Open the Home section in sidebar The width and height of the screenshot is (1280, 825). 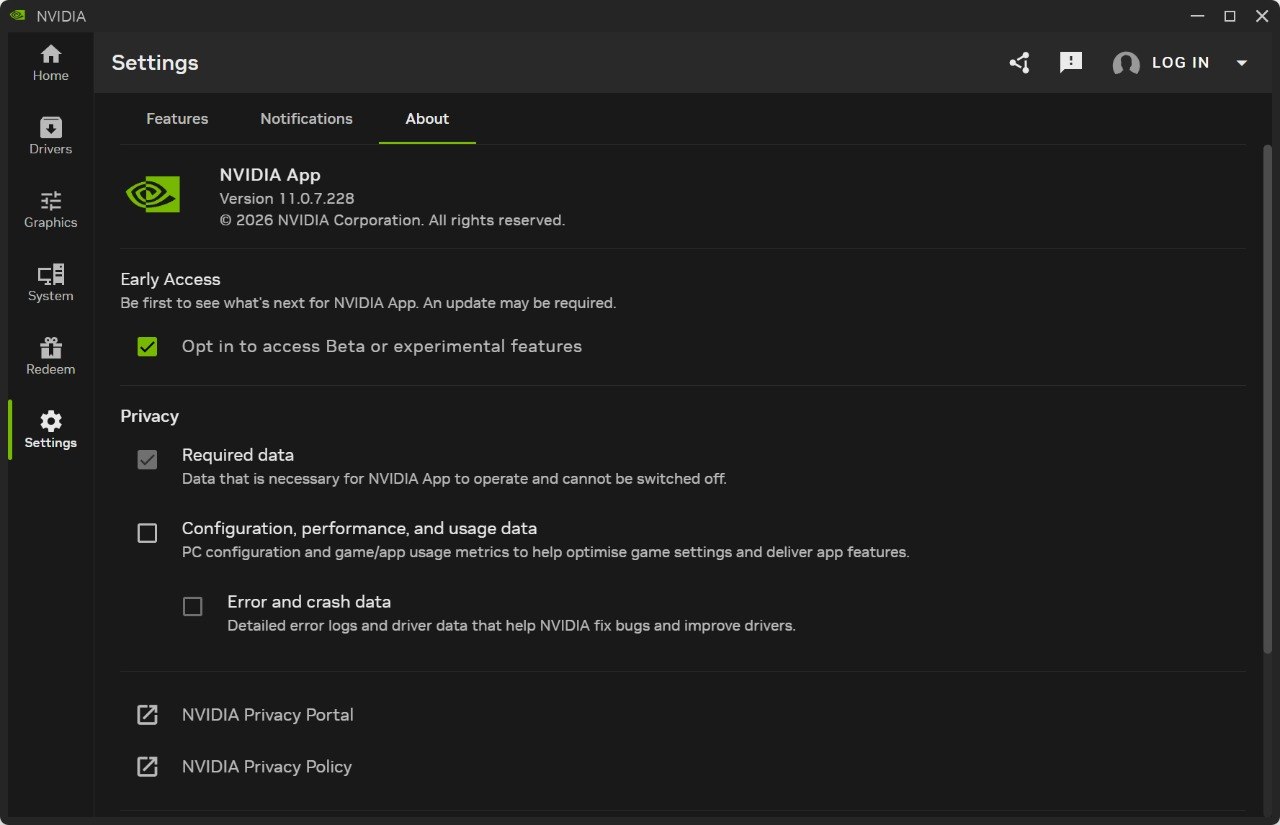pos(50,60)
